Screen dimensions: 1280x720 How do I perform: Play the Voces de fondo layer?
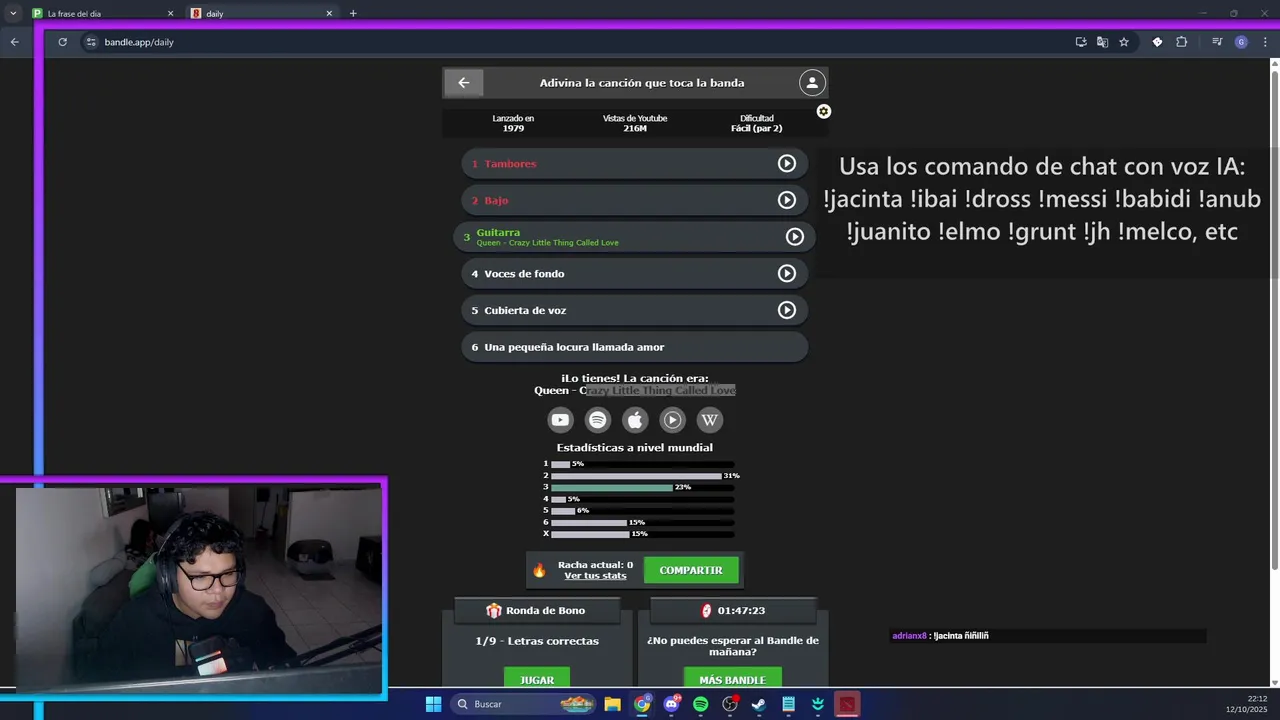787,273
